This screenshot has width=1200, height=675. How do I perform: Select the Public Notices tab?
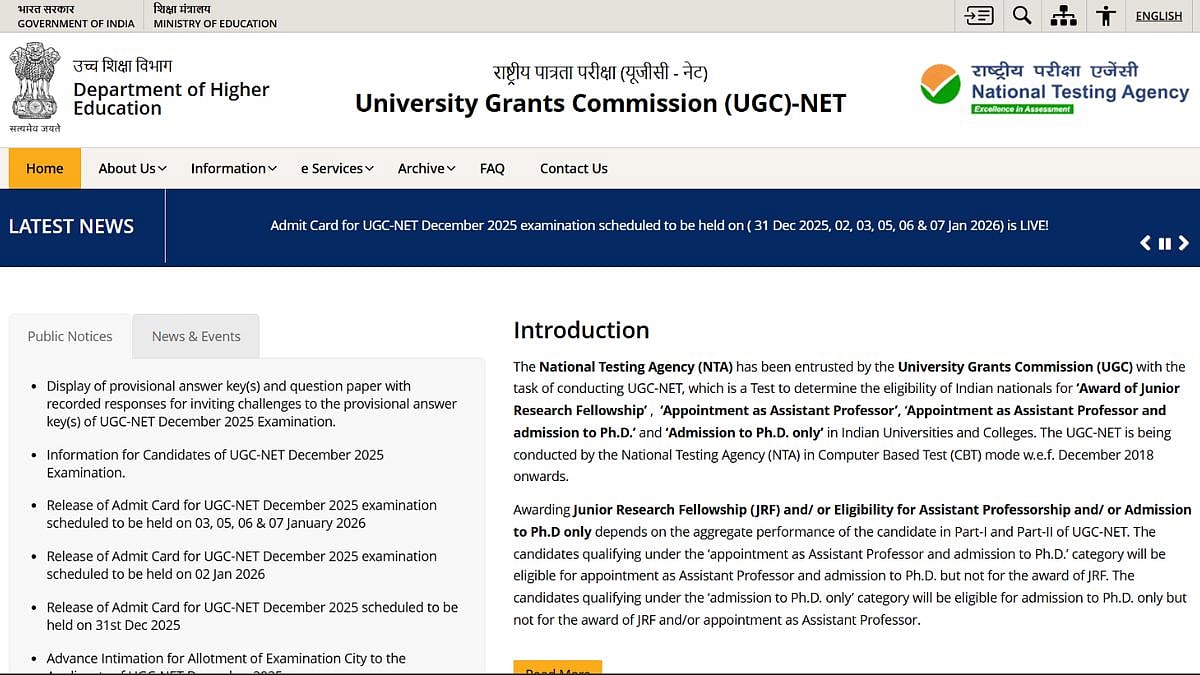click(x=70, y=336)
